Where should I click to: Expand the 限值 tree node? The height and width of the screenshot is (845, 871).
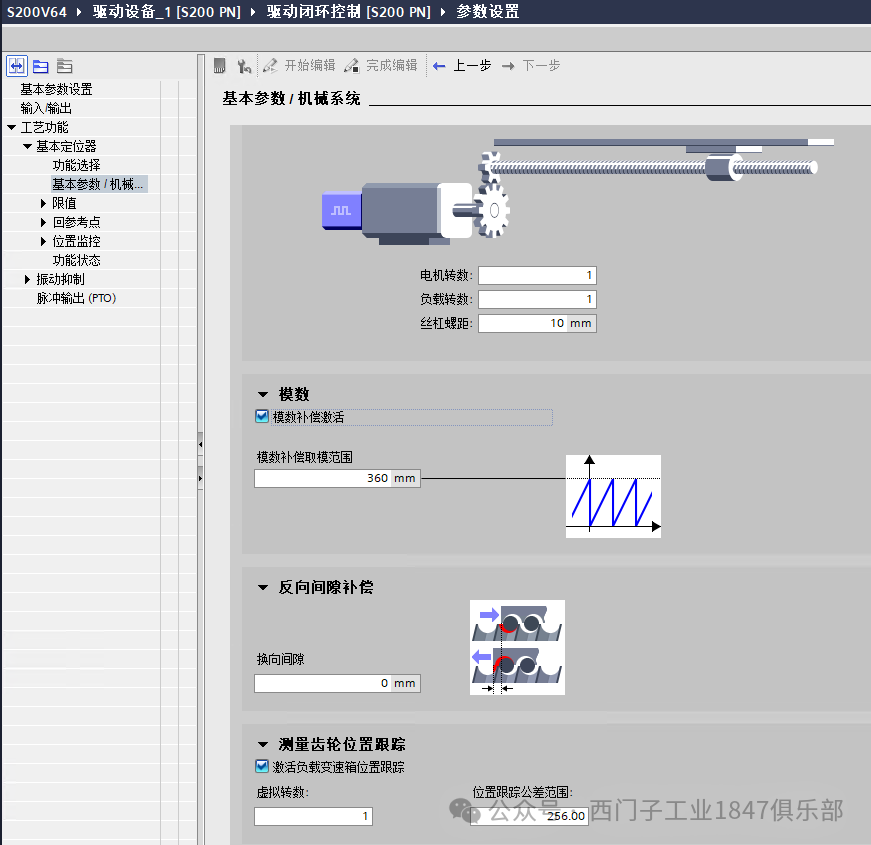coord(43,203)
